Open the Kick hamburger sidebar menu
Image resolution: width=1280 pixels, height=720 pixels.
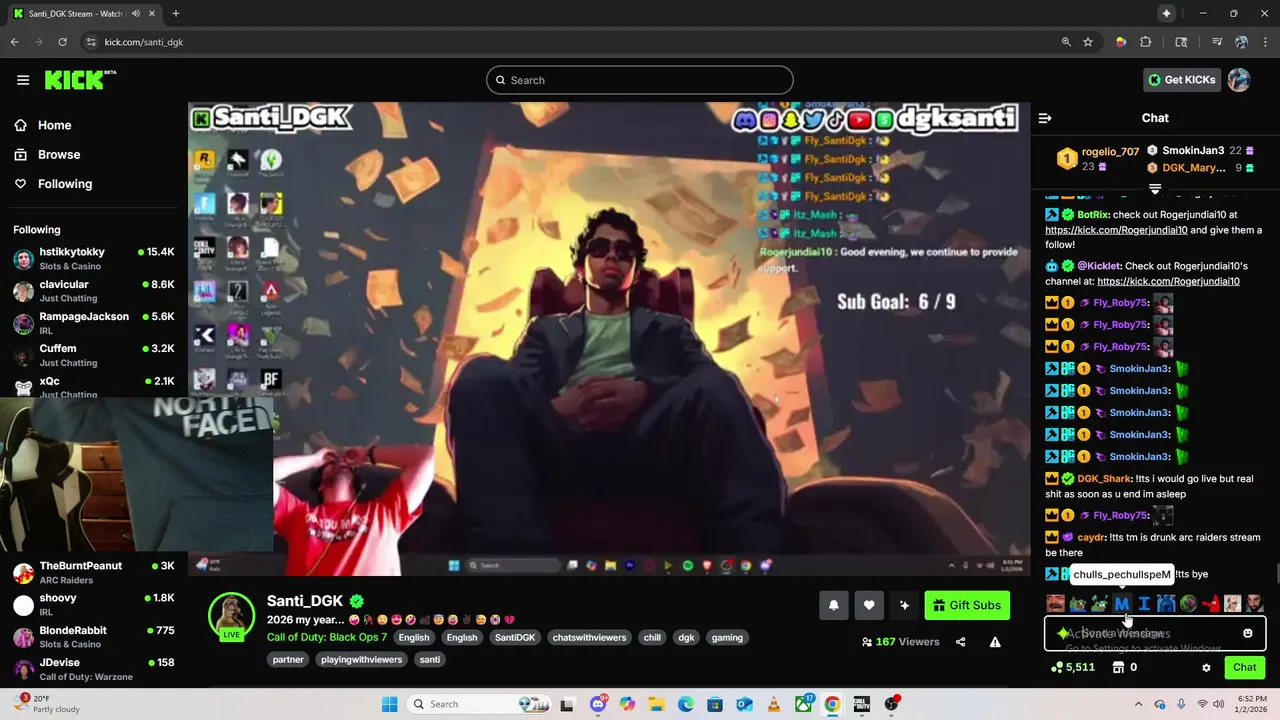(x=23, y=80)
